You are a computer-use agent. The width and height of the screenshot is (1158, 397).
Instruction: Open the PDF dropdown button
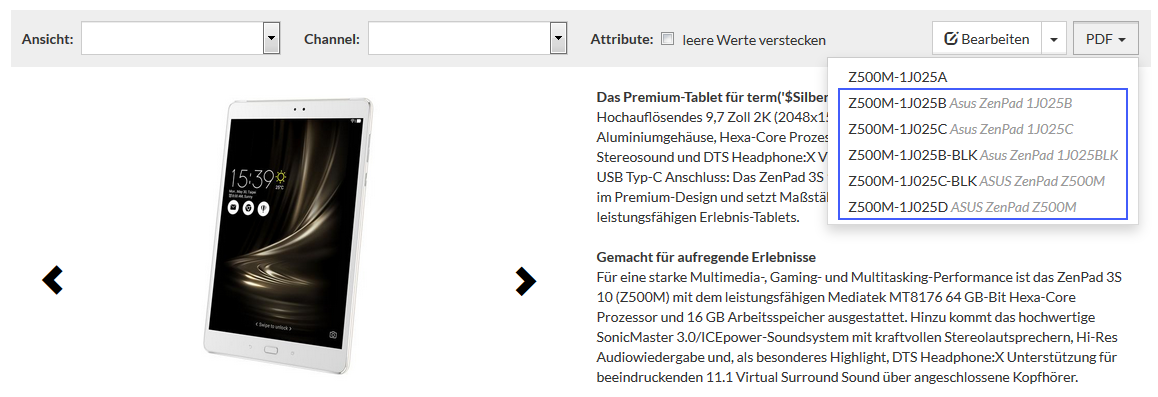1106,39
